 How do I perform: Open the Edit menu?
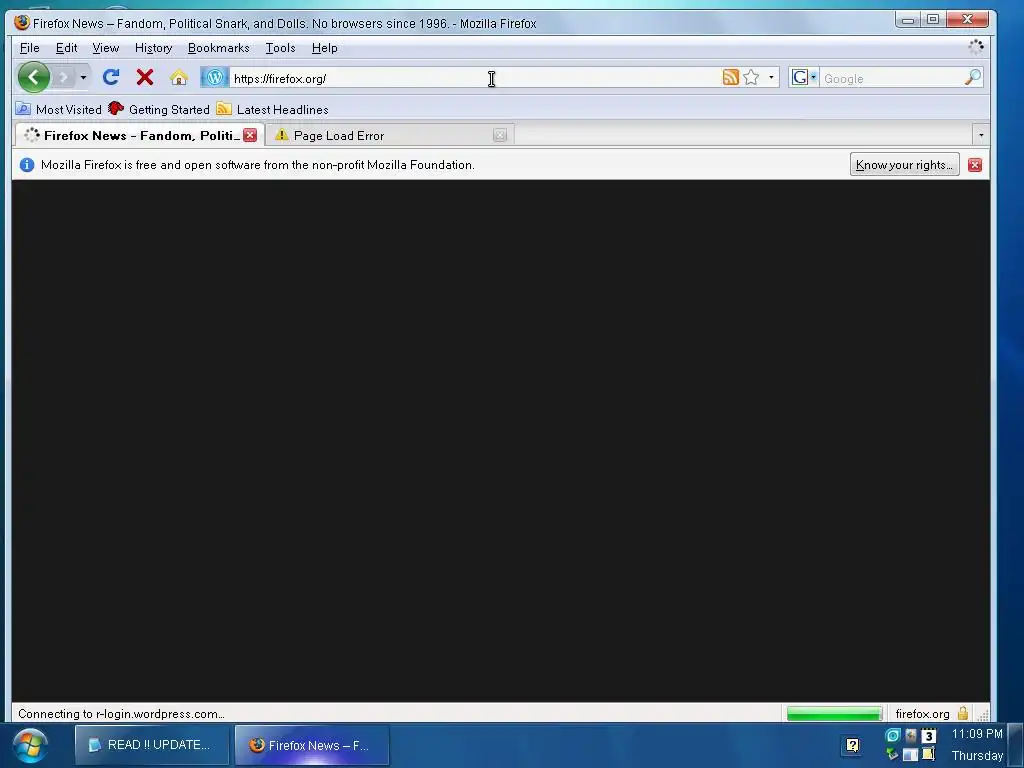click(x=66, y=48)
